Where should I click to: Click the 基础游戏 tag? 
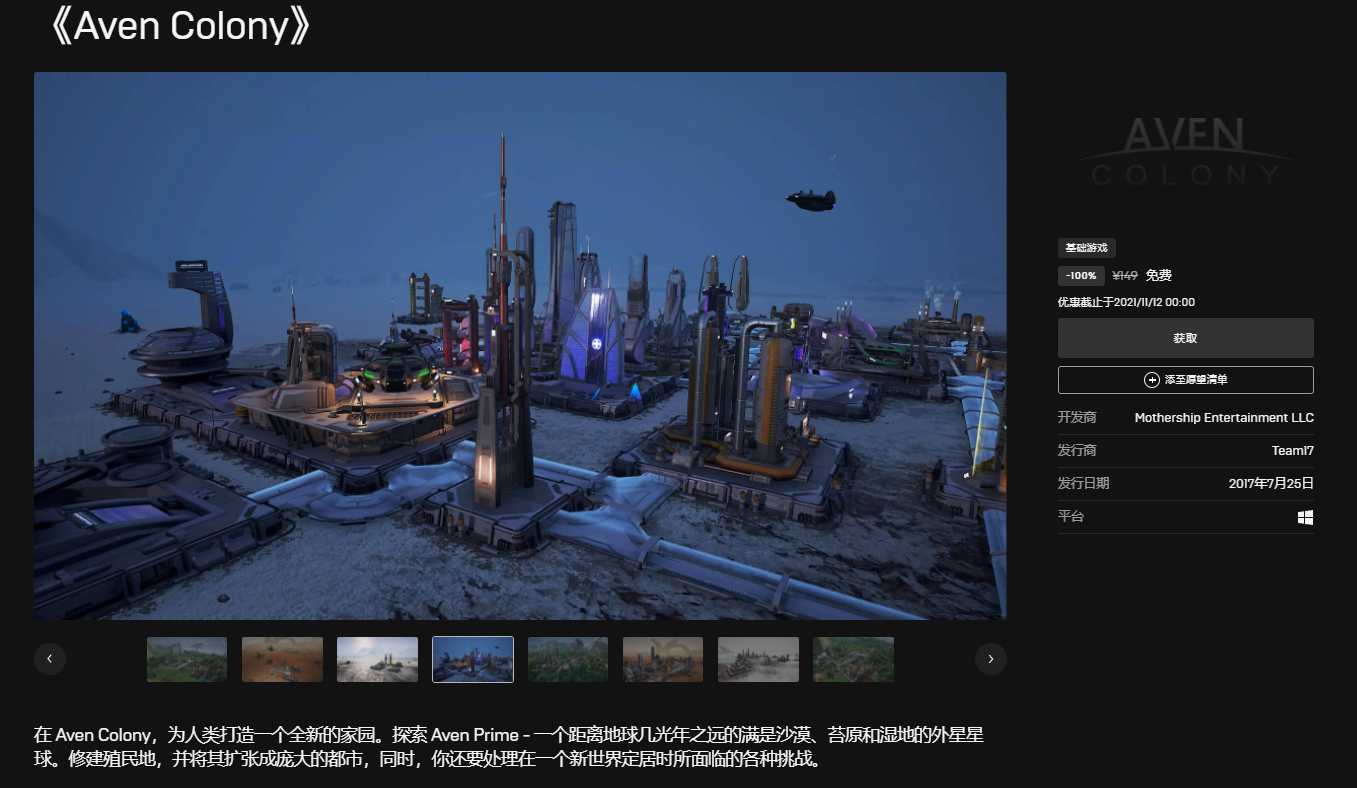(1086, 247)
